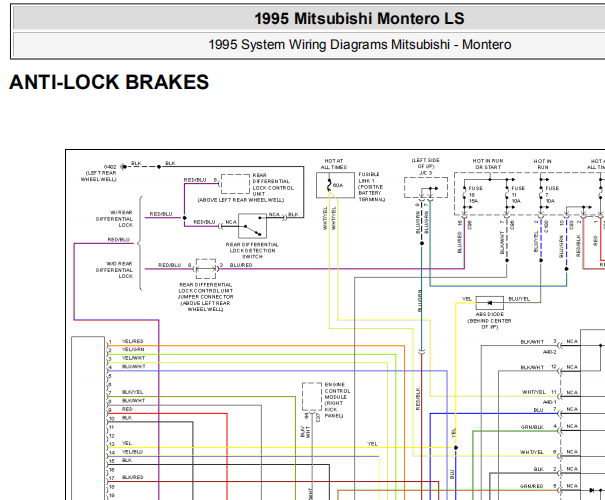Click pin 4 BLU/WHT wire label

click(x=134, y=367)
